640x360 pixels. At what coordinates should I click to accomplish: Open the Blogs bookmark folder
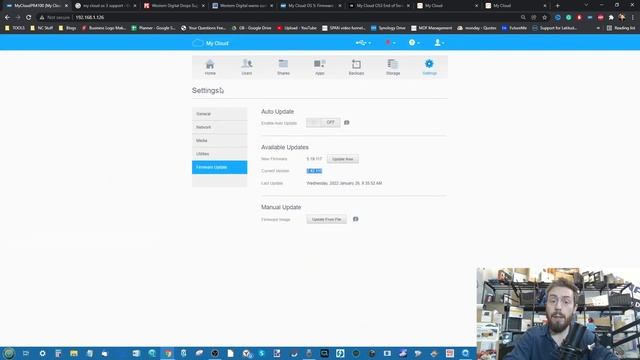click(67, 28)
